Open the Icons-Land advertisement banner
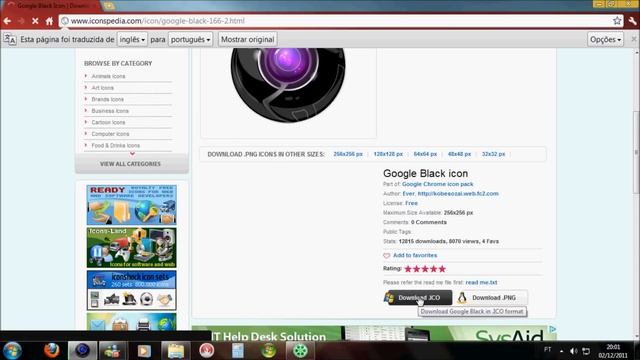640x360 pixels. [x=131, y=248]
